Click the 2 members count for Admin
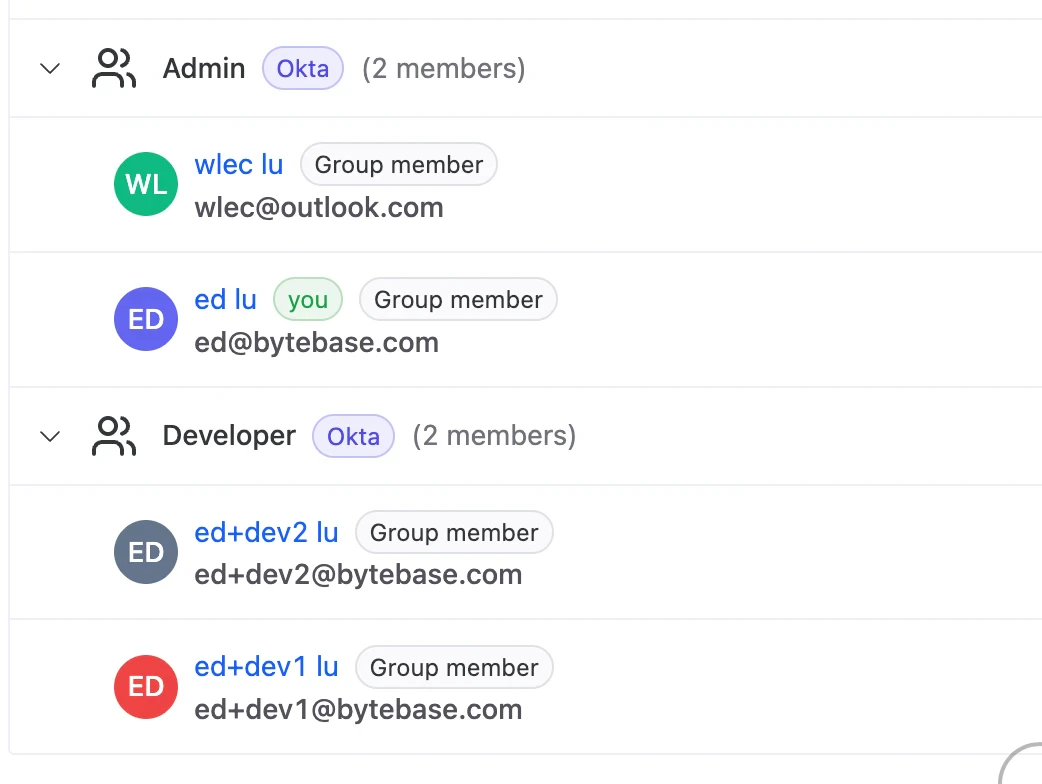Image resolution: width=1042 pixels, height=784 pixels. pos(443,68)
